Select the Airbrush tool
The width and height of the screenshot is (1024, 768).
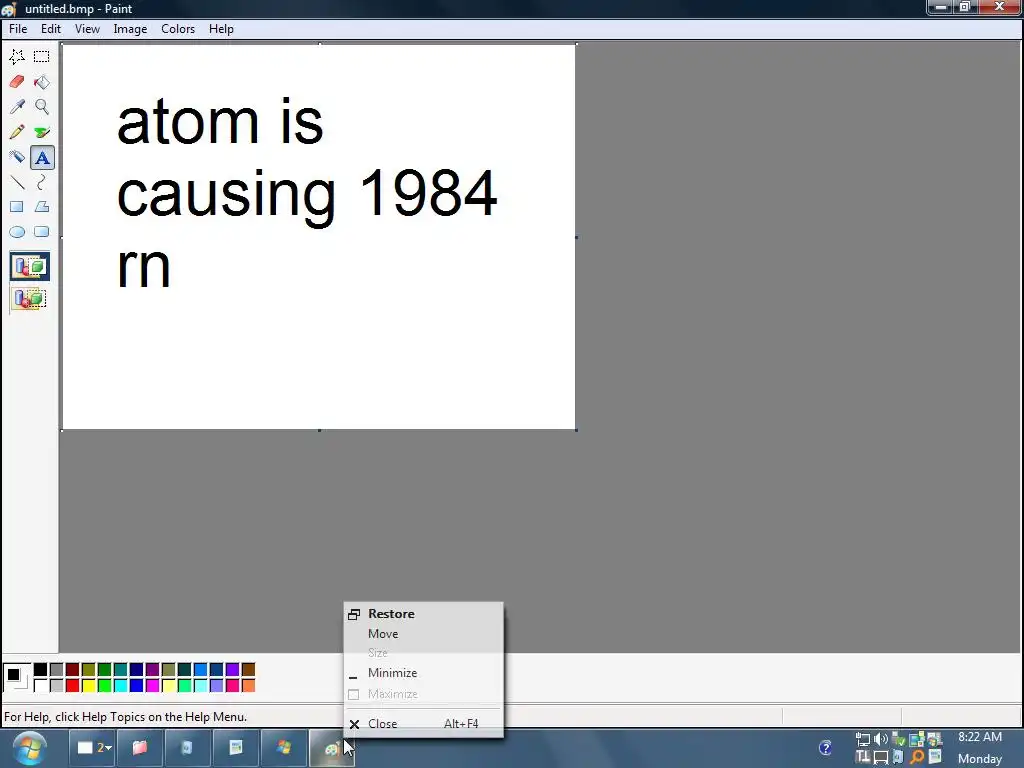[17, 157]
